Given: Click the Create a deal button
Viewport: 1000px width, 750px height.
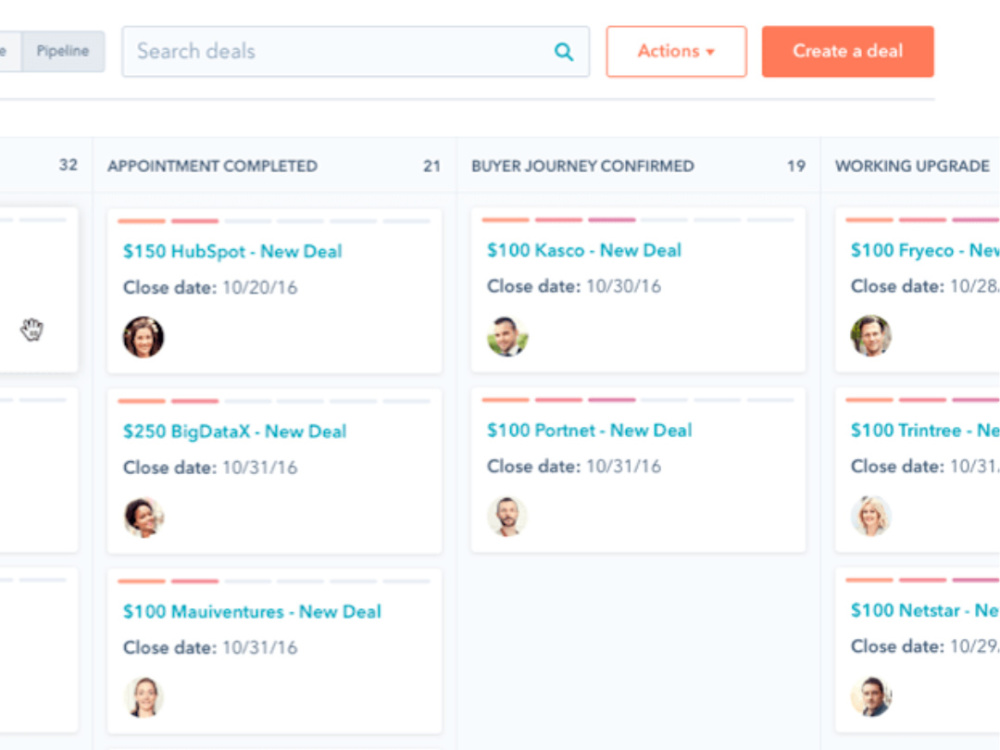Looking at the screenshot, I should 848,52.
